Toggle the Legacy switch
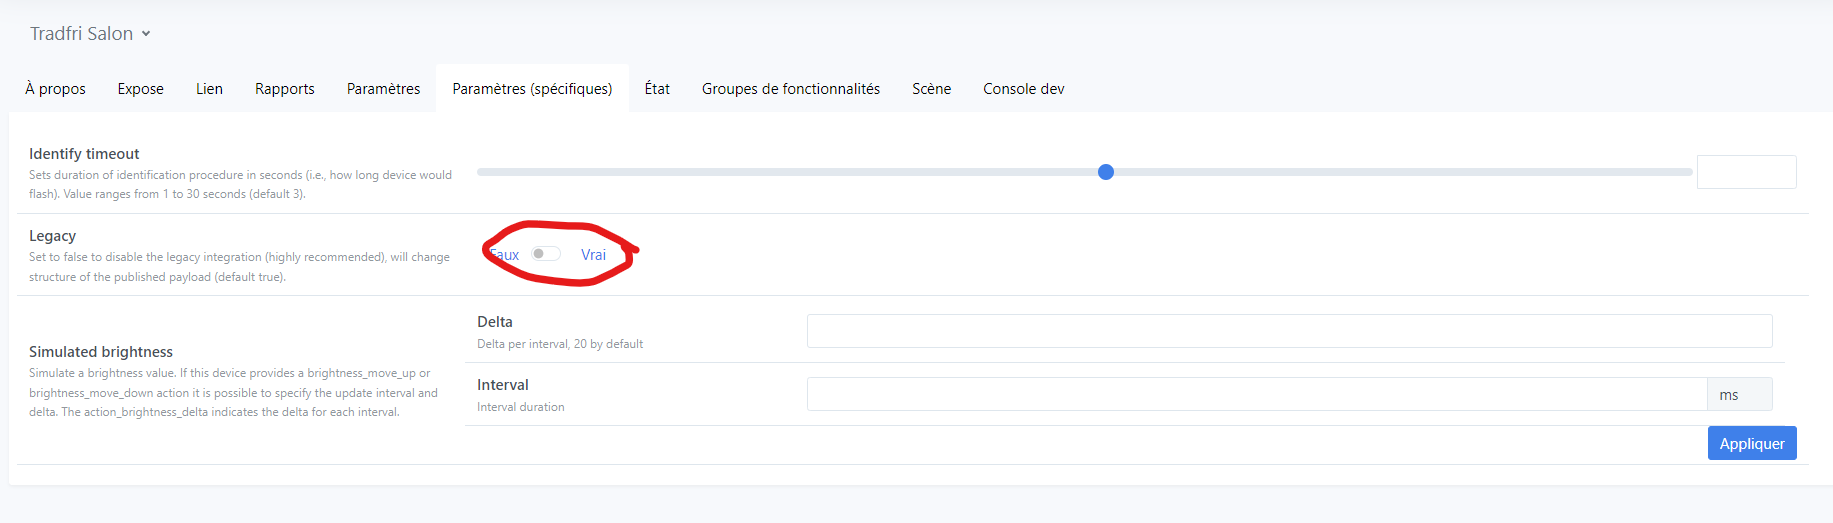The height and width of the screenshot is (523, 1833). click(x=546, y=254)
